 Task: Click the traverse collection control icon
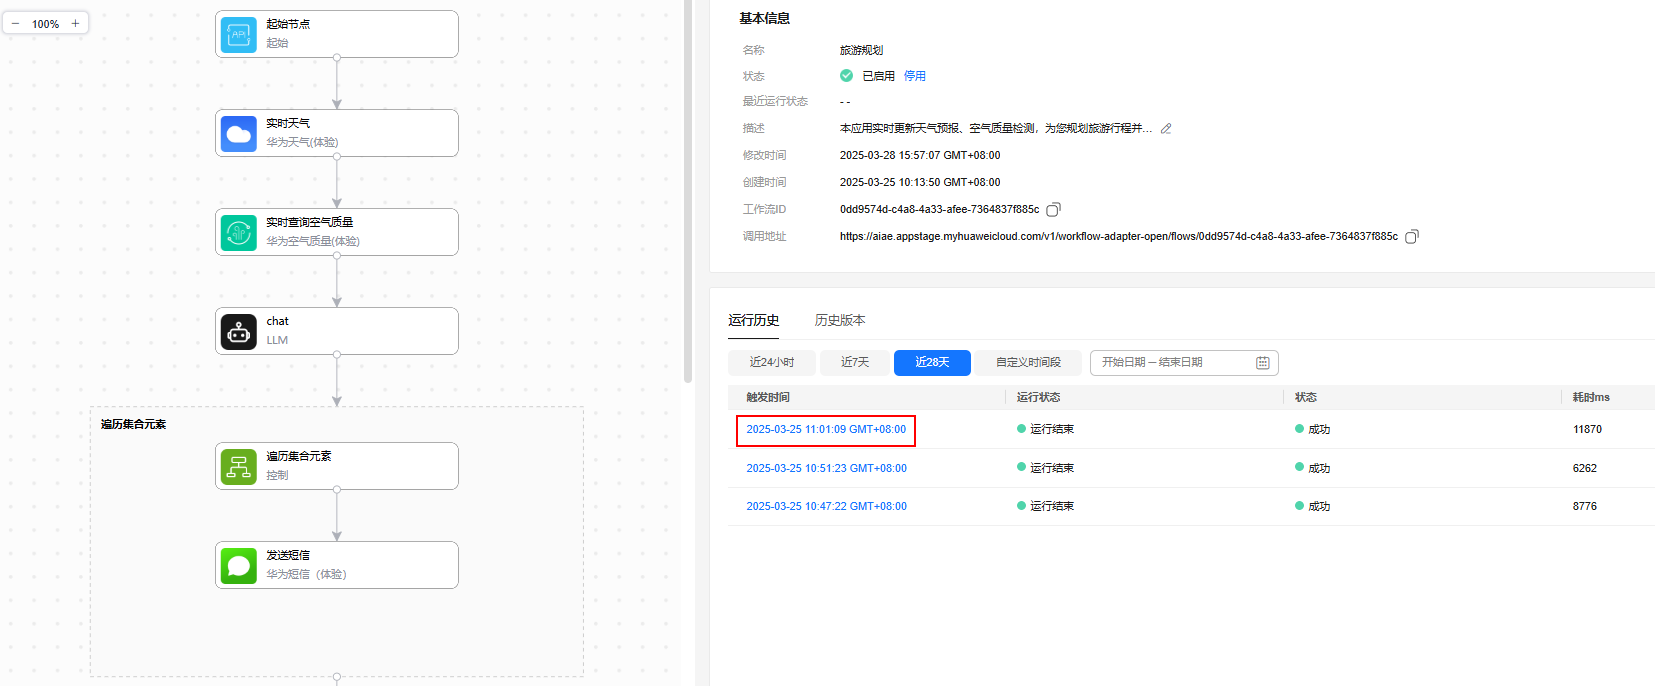238,466
